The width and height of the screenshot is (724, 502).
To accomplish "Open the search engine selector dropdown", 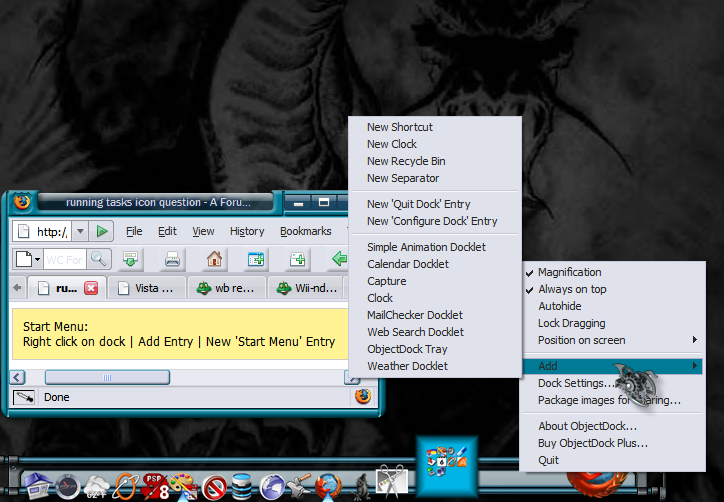I will (x=30, y=259).
